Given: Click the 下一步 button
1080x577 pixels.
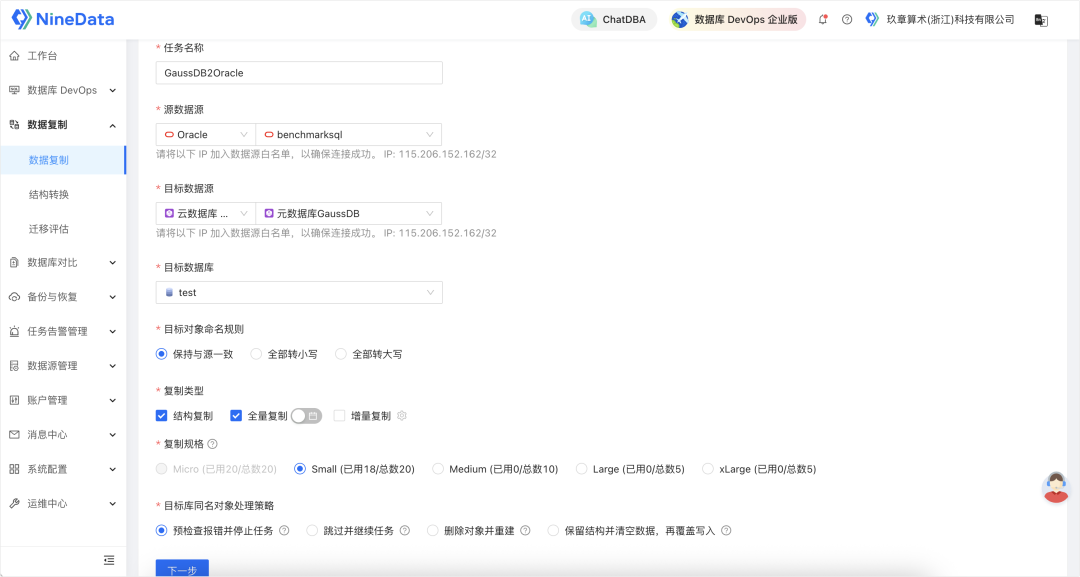Looking at the screenshot, I should (182, 568).
